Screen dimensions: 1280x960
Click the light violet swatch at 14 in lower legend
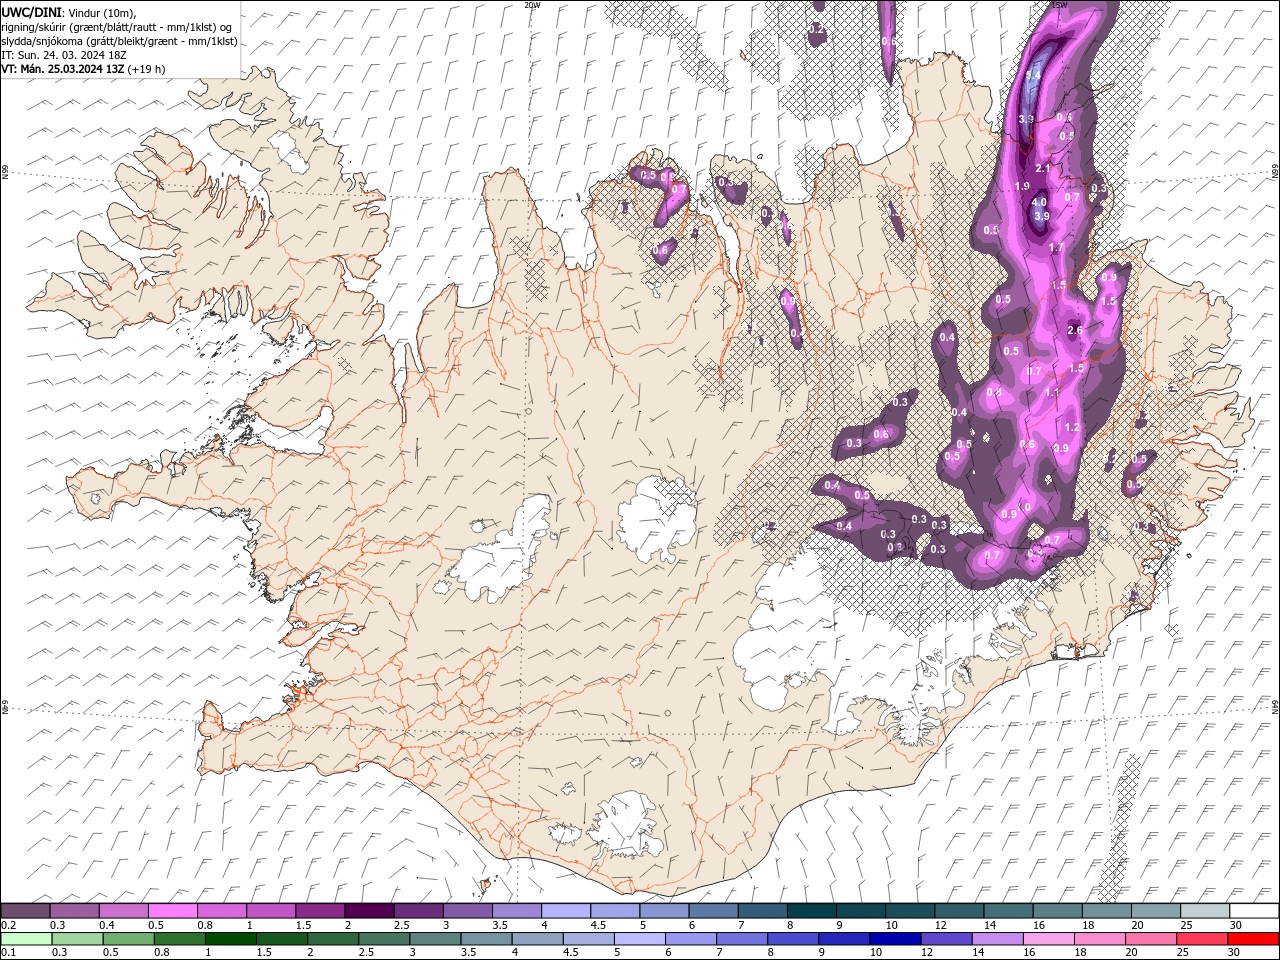996,939
